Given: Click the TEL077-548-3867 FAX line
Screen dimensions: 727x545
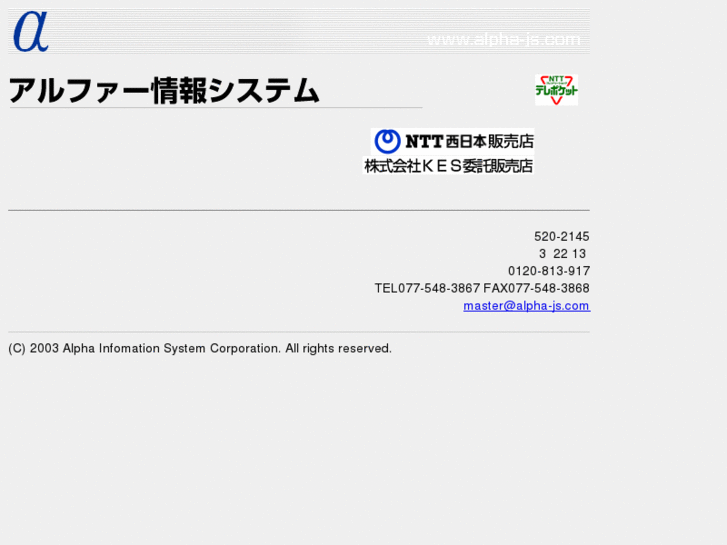Looking at the screenshot, I should [482, 289].
